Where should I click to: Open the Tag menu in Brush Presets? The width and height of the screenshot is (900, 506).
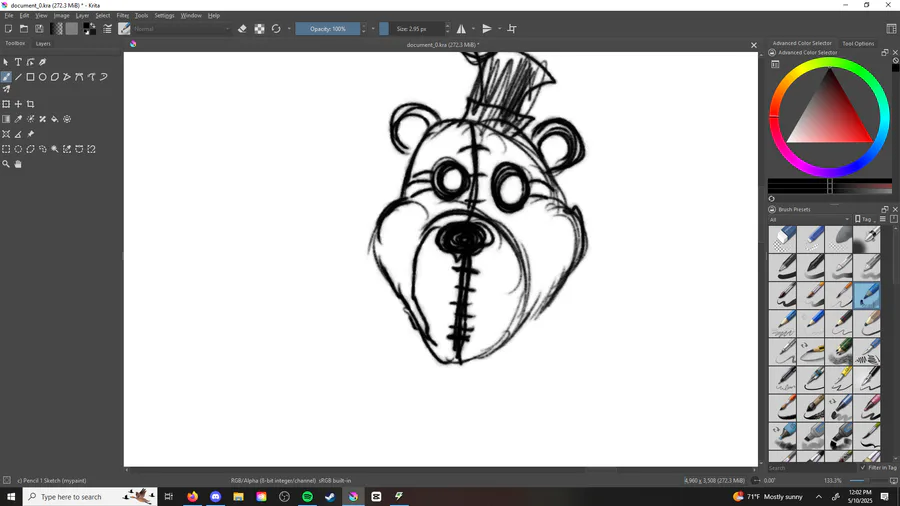(865, 219)
